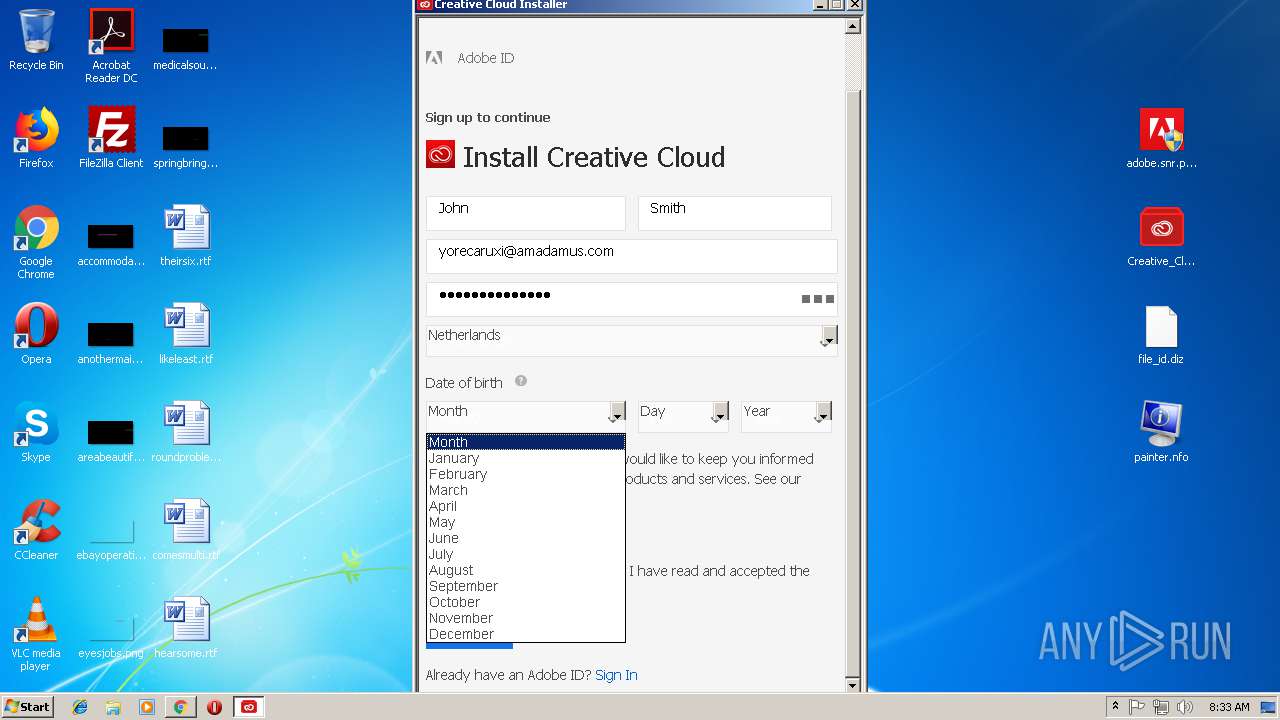Choose April from month list
1280x720 pixels.
coord(526,506)
